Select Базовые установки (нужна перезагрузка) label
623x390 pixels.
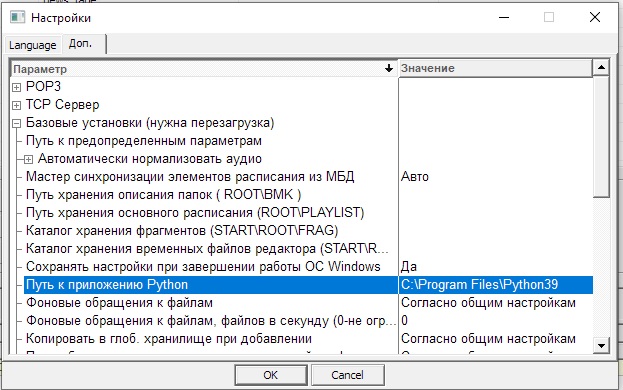(150, 123)
